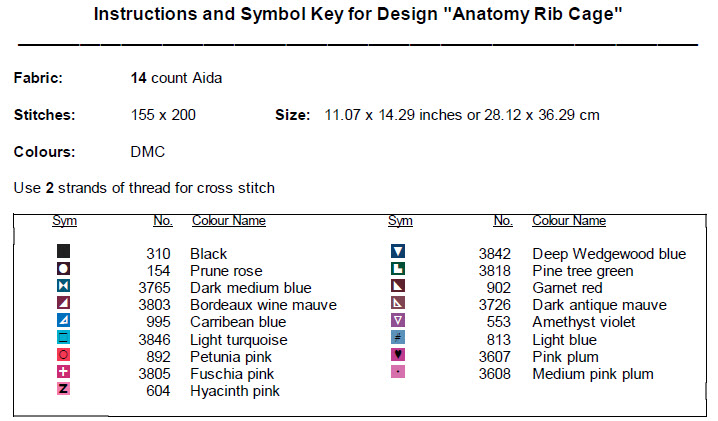Image resolution: width=718 pixels, height=421 pixels.
Task: Click the Carribean blue symbol icon
Action: coord(64,321)
